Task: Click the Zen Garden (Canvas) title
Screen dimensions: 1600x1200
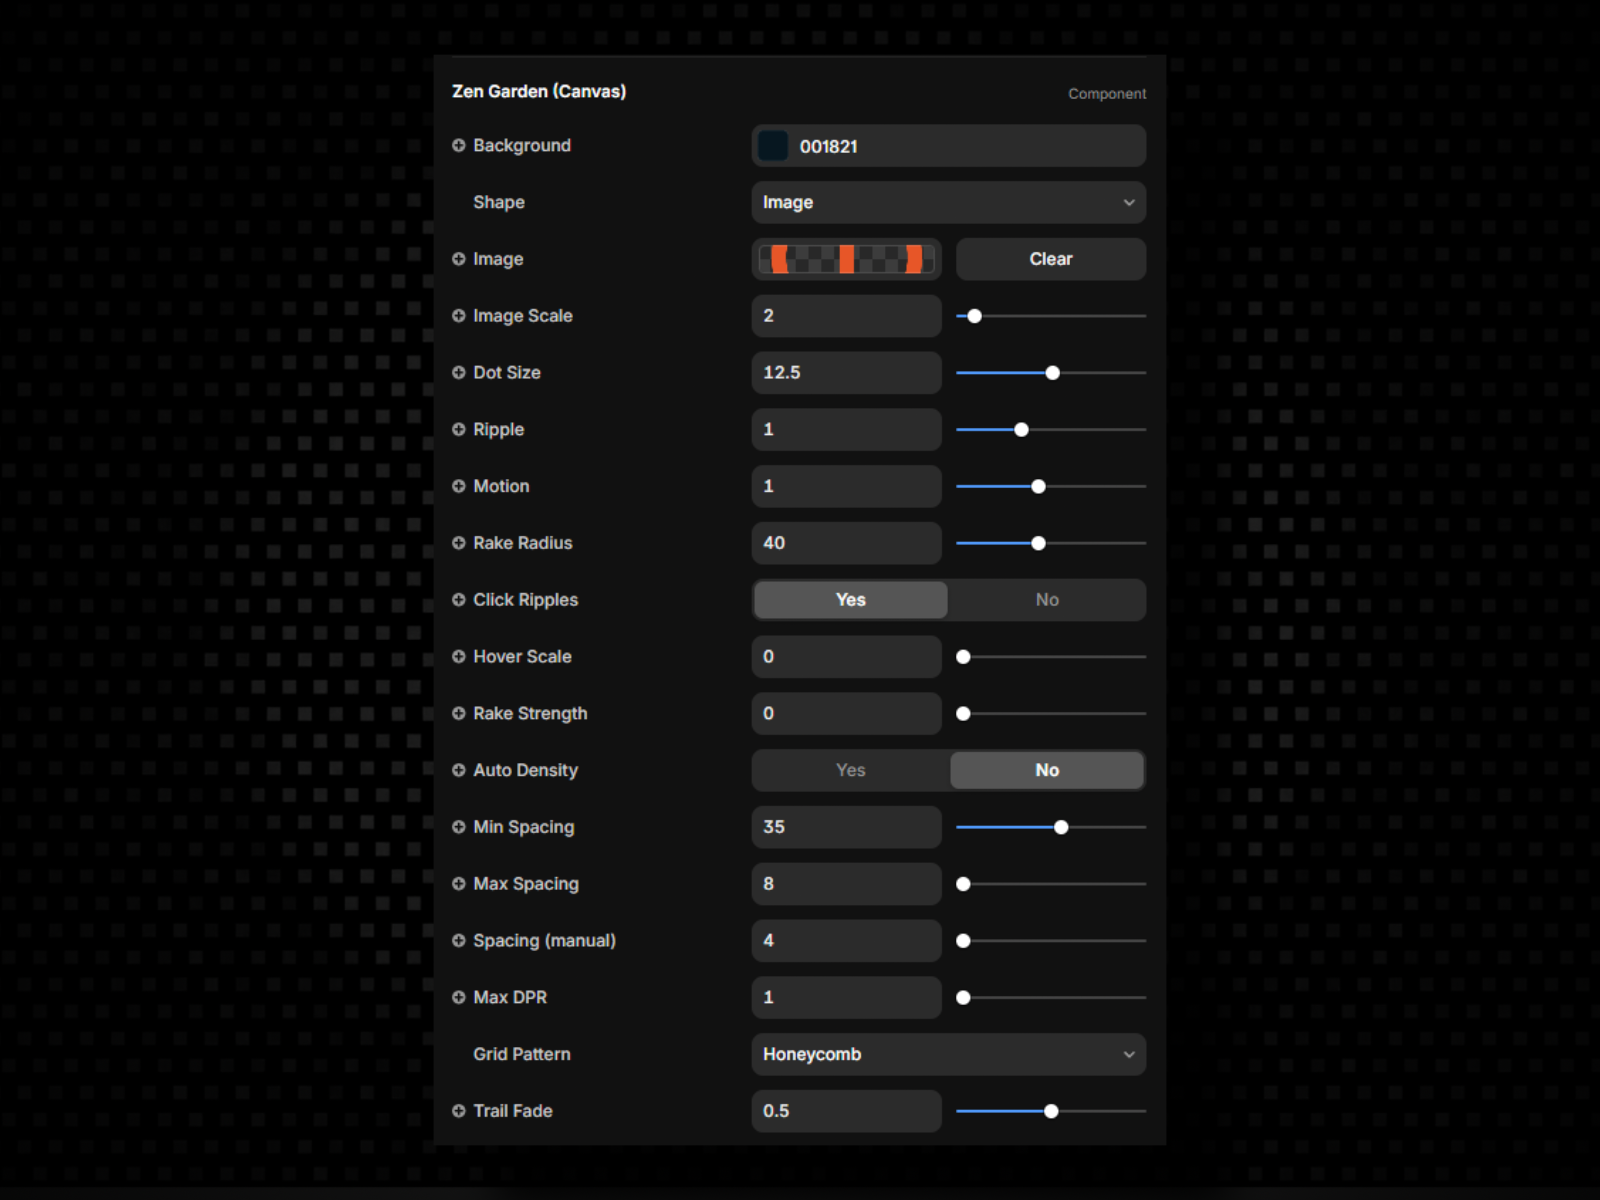Action: click(539, 92)
